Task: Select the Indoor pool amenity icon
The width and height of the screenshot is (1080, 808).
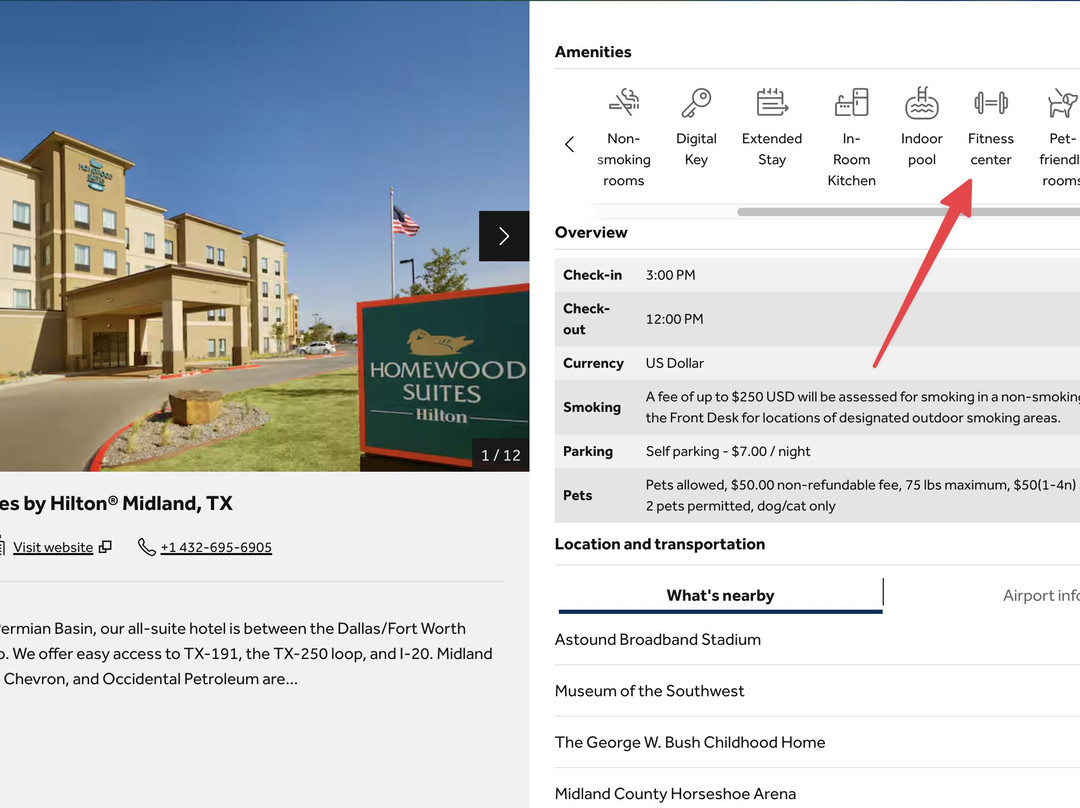Action: [921, 102]
